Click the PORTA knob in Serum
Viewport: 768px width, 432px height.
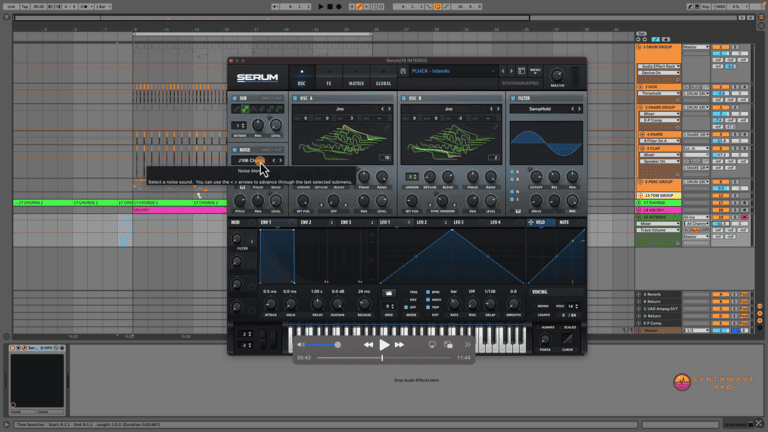(545, 339)
